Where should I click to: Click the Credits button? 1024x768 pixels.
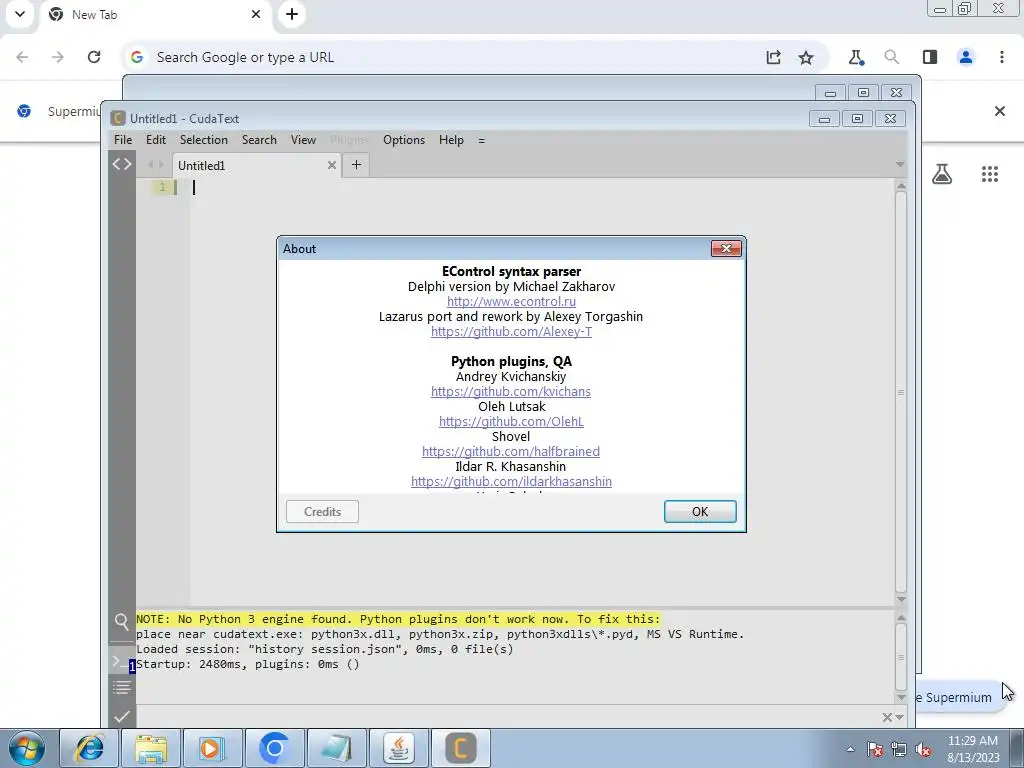[322, 511]
